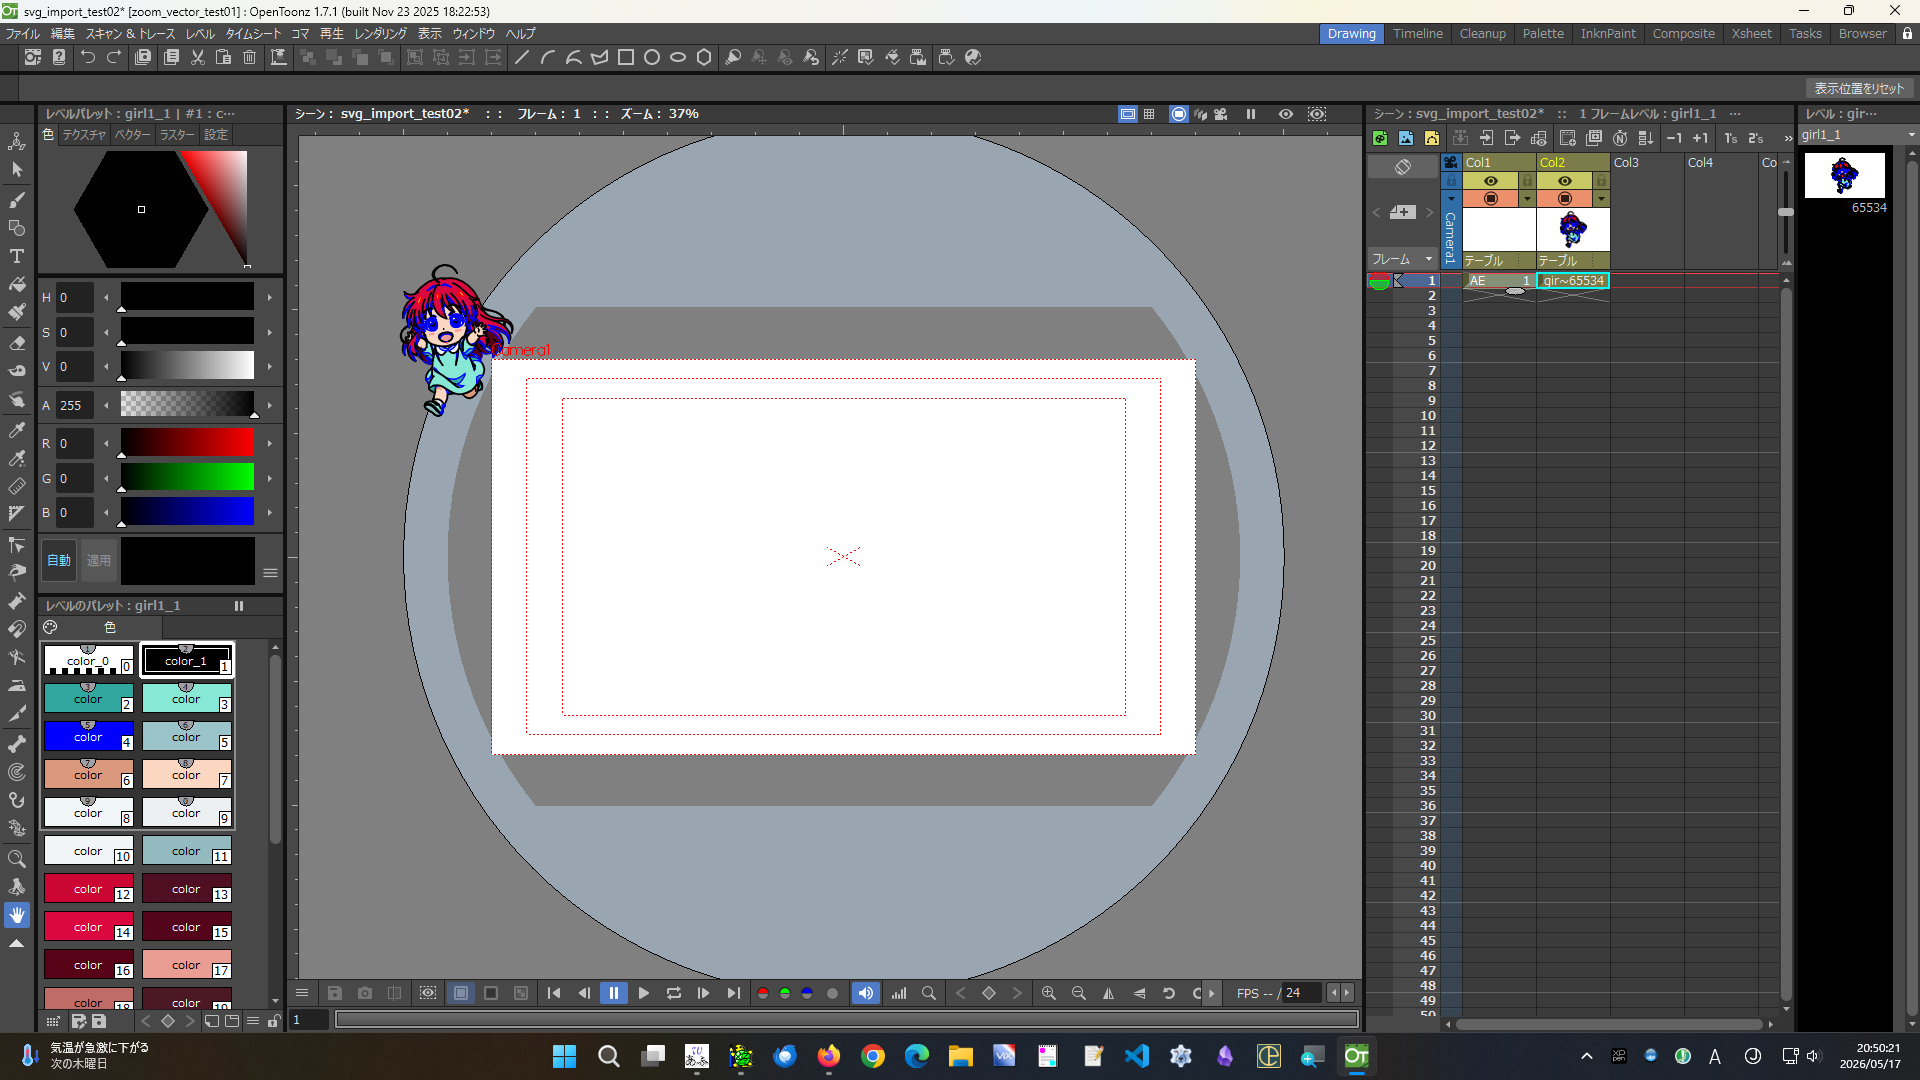The height and width of the screenshot is (1080, 1920).
Task: Click the FPS value field showing 24
Action: 1301,993
